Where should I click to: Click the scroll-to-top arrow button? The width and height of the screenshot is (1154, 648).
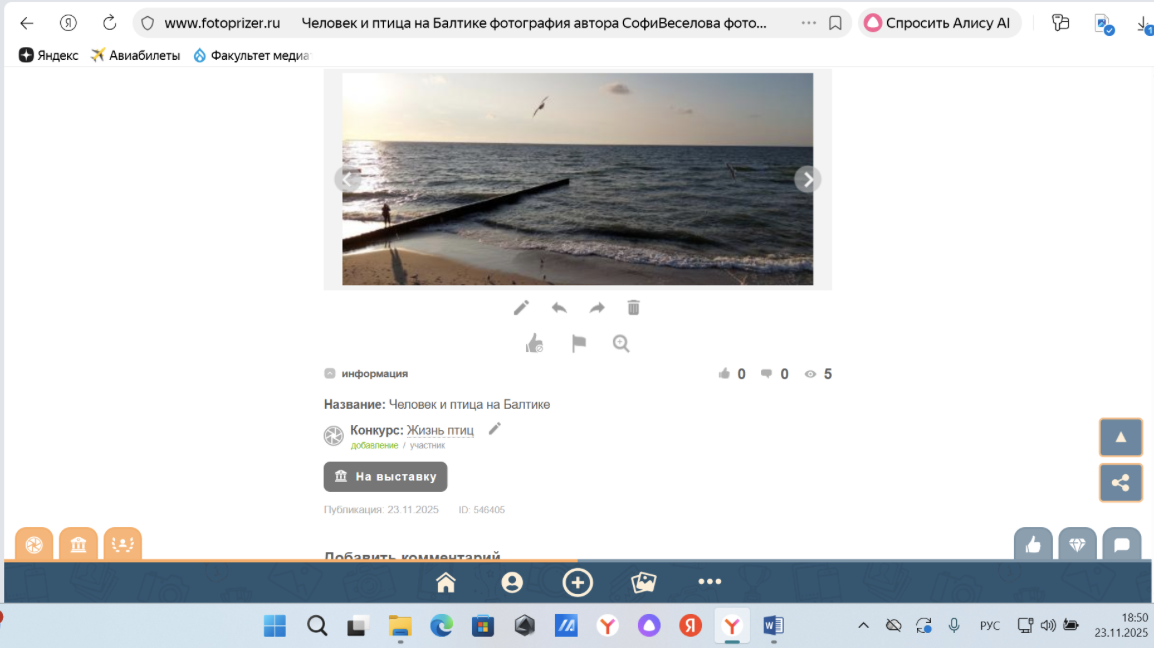1120,437
